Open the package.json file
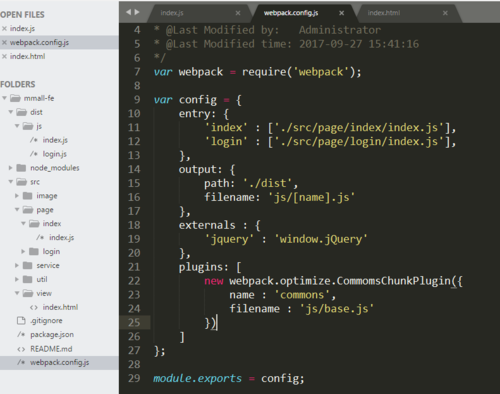Screen dimensions: 500x394 (52, 335)
